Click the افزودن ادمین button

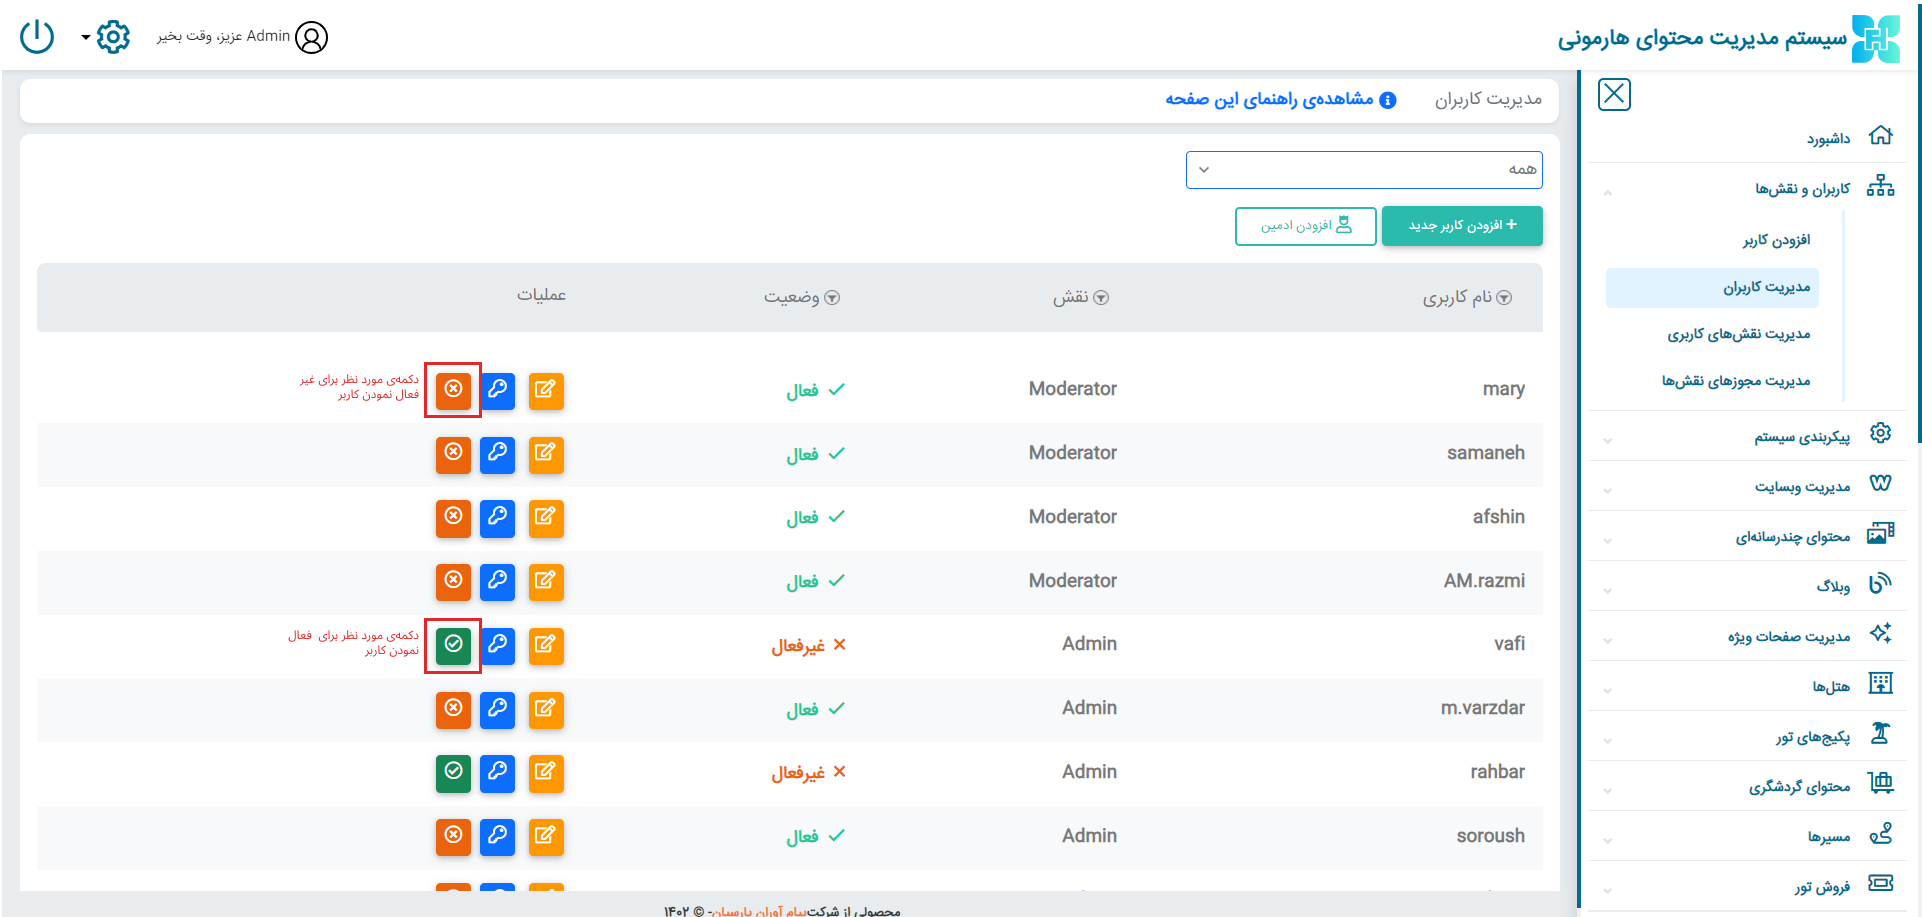point(1305,226)
